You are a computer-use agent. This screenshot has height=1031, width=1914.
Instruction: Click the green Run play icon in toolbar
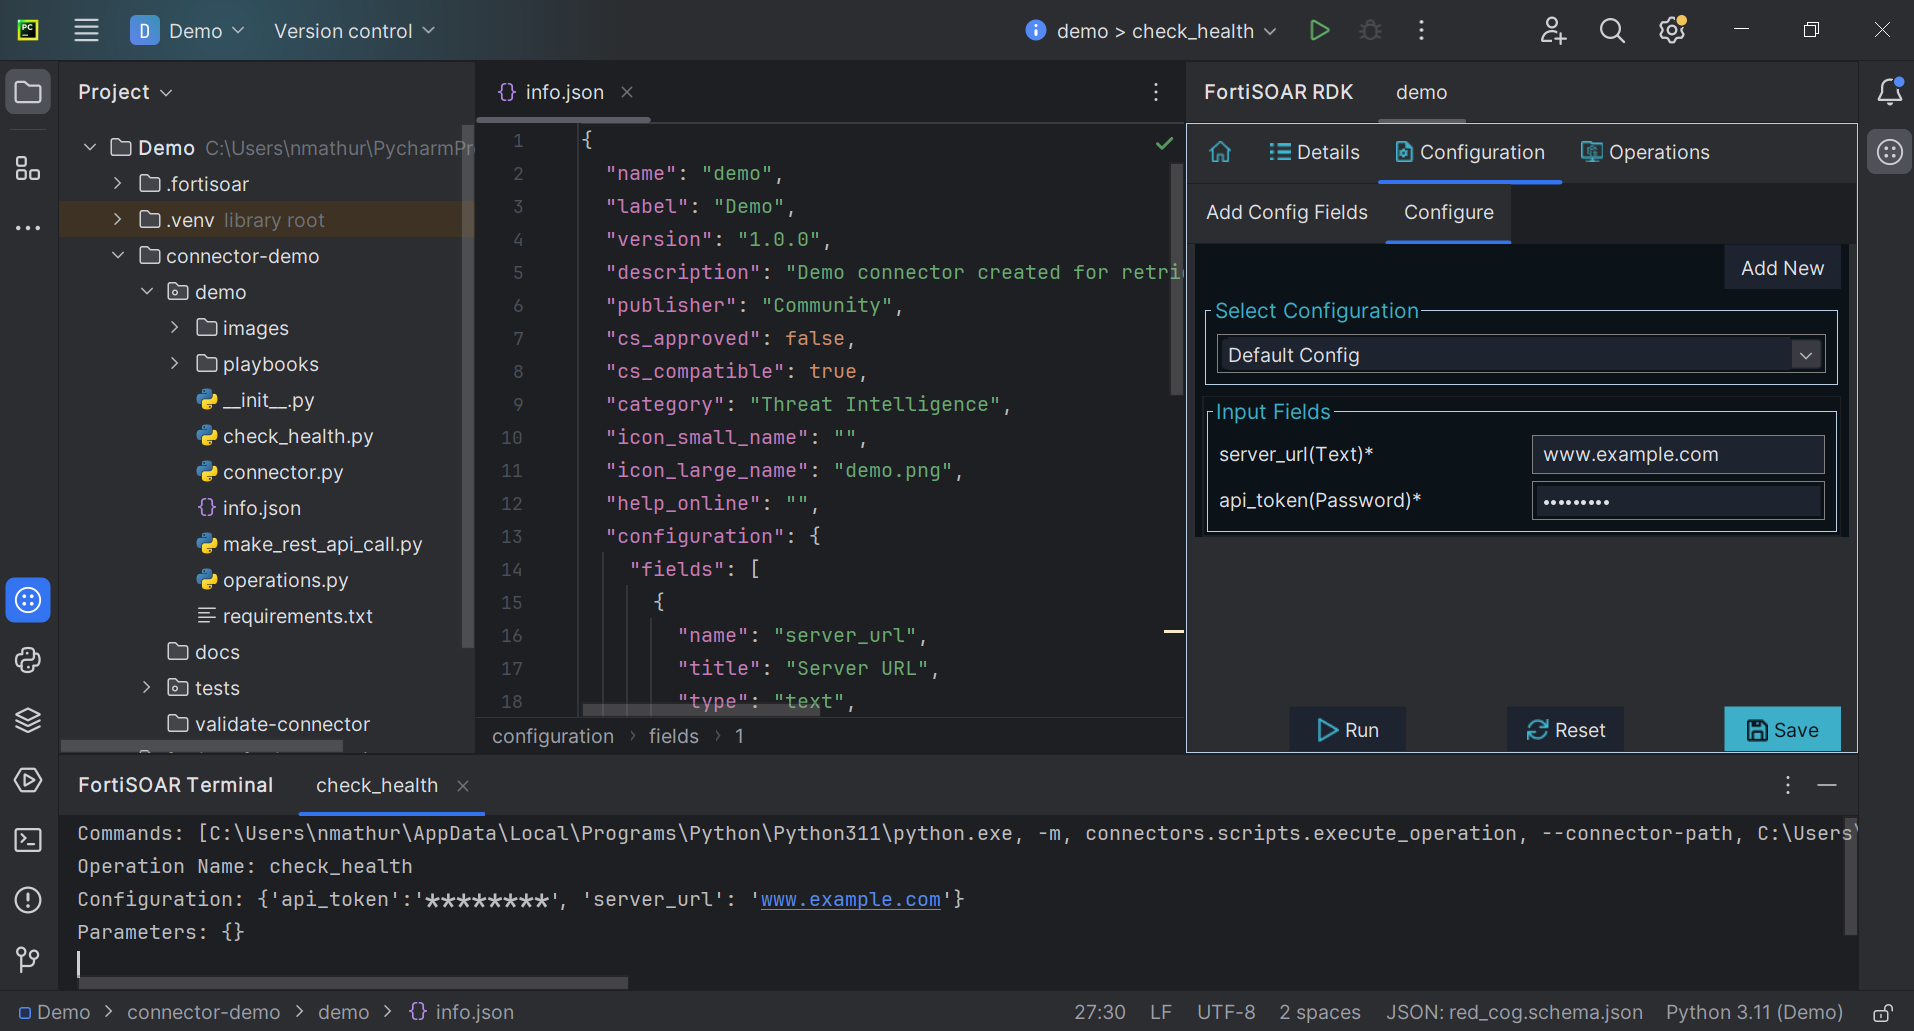[x=1319, y=30]
